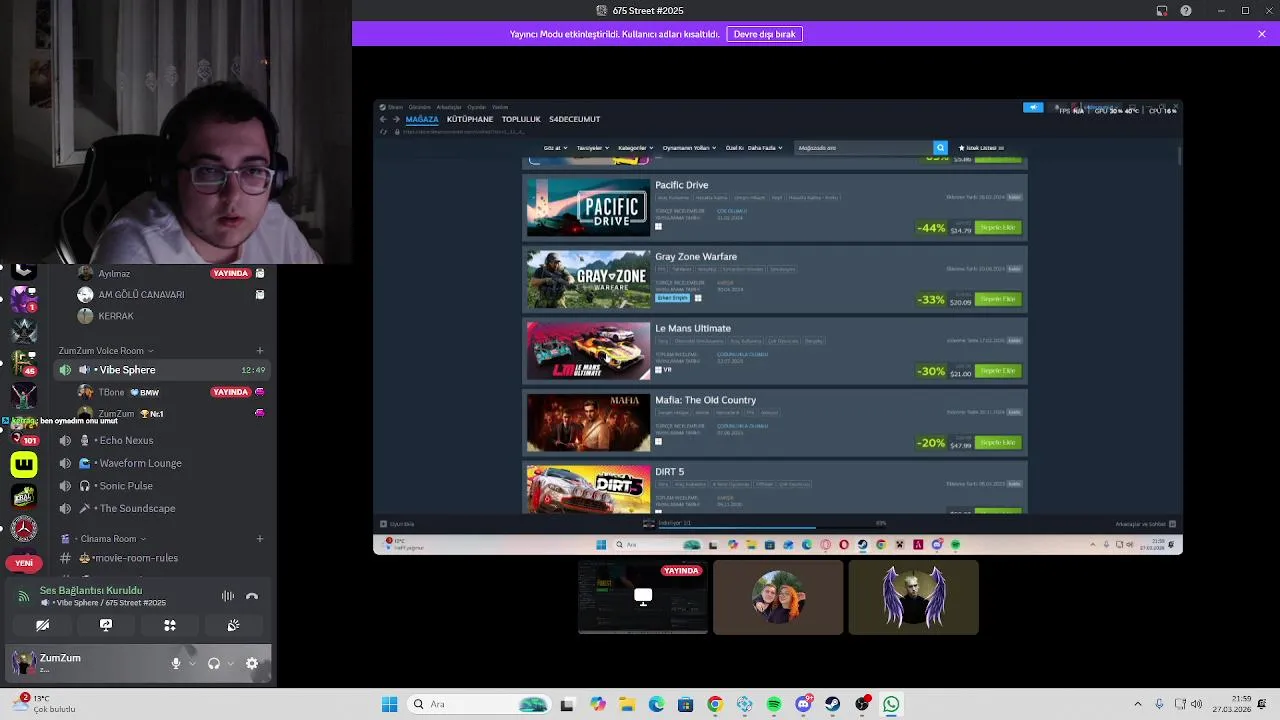This screenshot has height=720, width=1280.
Task: Select the Vibe Sphere voice channel
Action: 162,370
